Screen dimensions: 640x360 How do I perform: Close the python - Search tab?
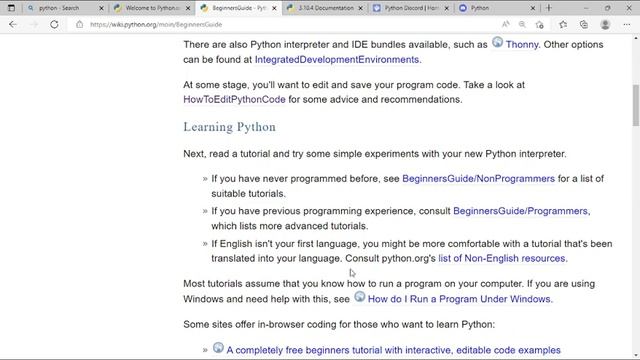(x=102, y=8)
